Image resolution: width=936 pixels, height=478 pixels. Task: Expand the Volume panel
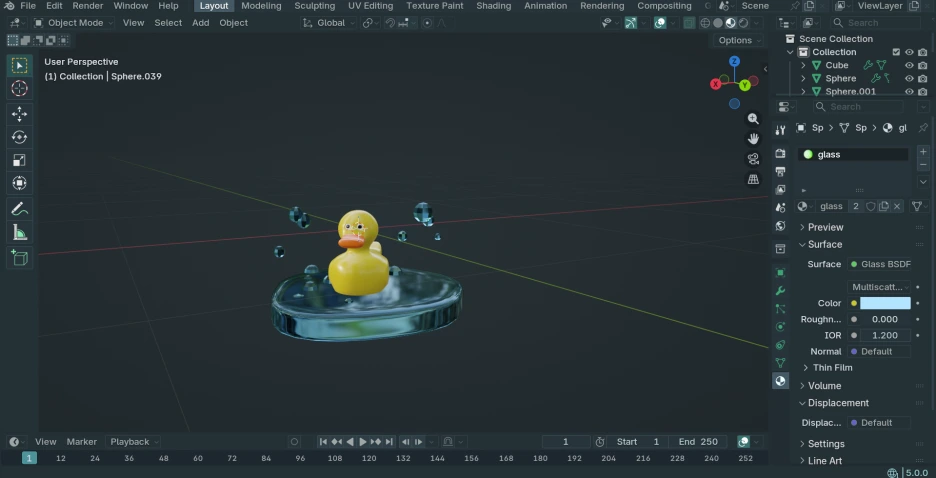click(824, 386)
